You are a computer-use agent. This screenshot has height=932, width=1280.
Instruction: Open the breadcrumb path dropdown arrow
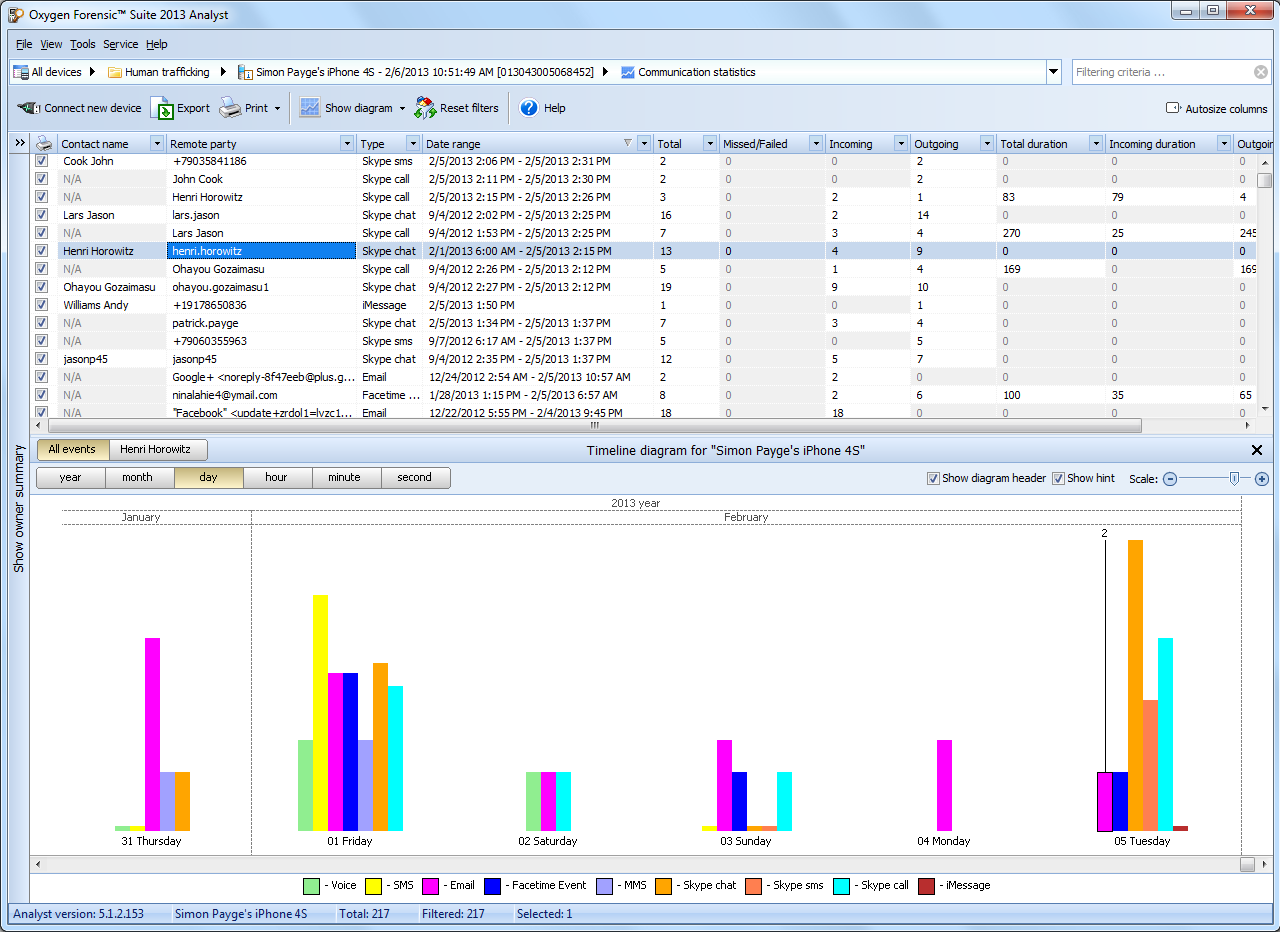pos(1053,72)
